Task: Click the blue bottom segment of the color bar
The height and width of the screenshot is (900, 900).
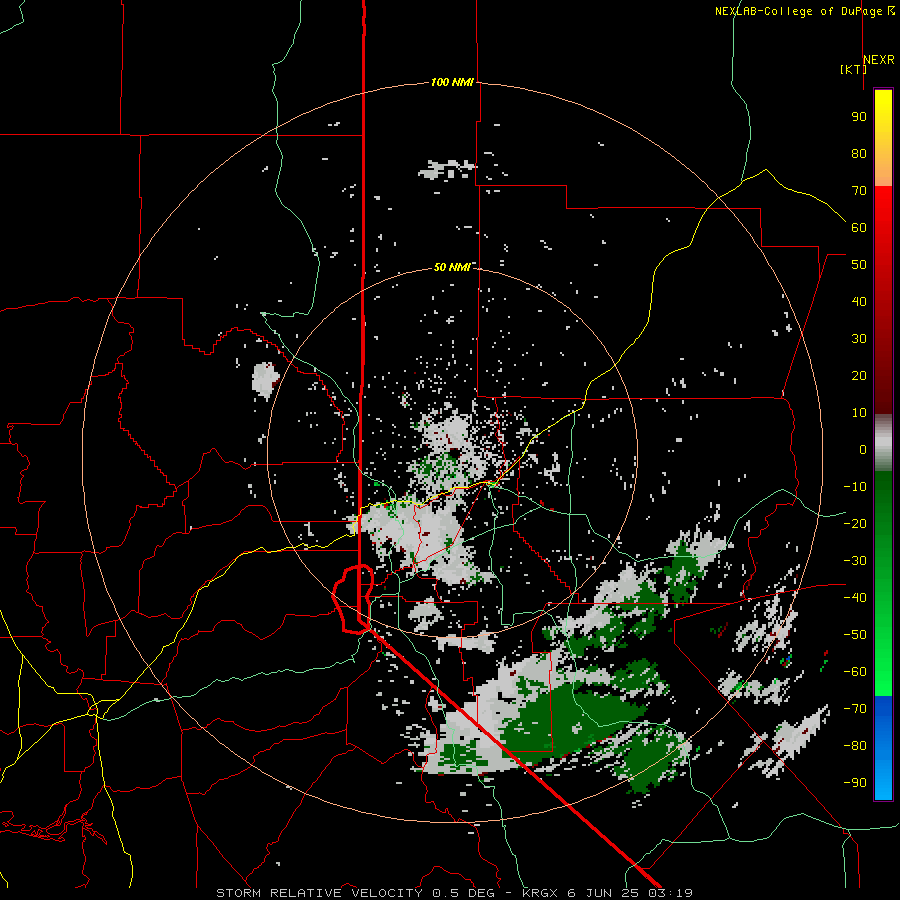Action: point(883,747)
